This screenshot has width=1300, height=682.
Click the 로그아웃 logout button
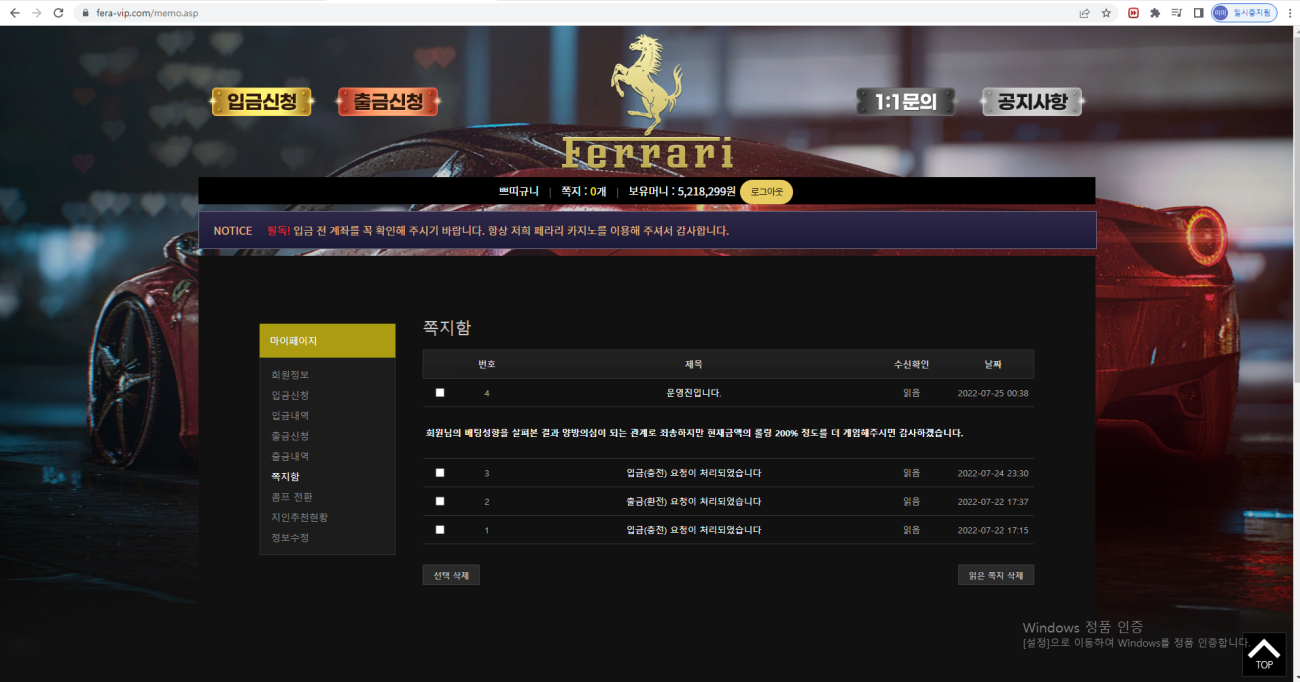(x=766, y=192)
